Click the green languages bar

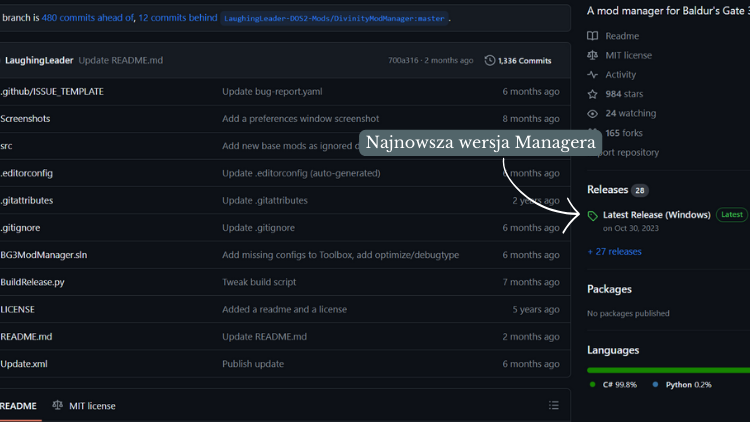(x=668, y=370)
